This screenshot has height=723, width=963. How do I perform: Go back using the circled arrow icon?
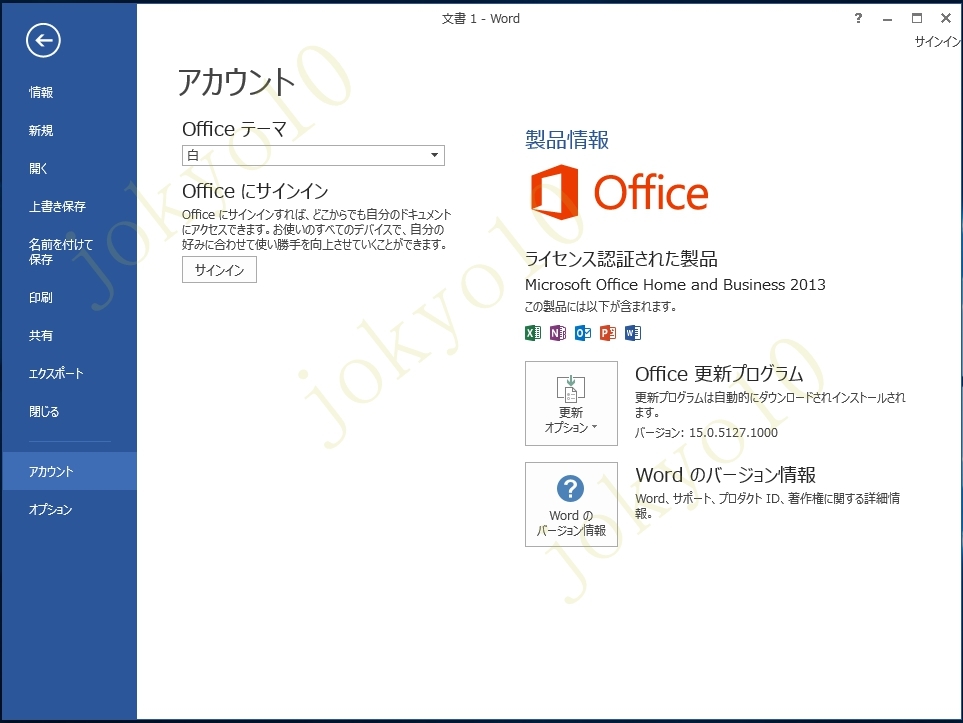click(43, 41)
